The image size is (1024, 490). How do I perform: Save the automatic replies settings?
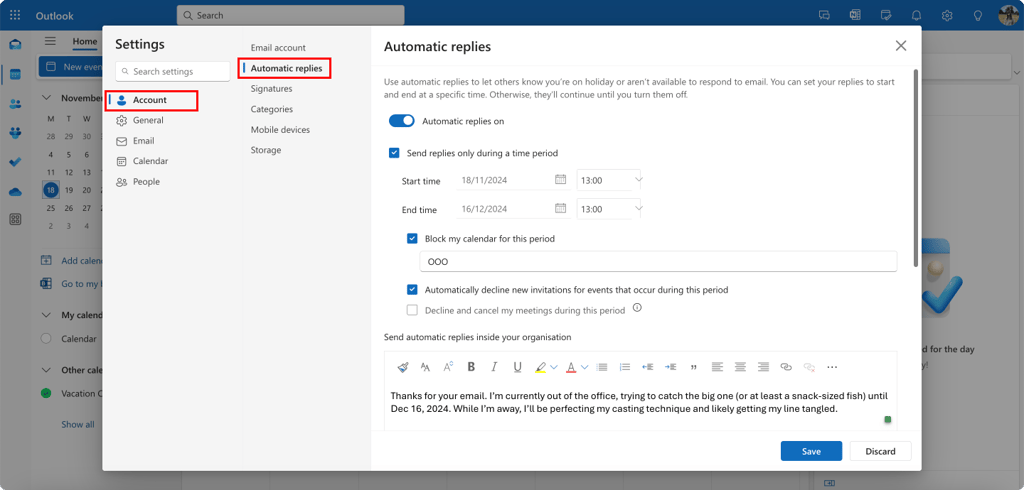tap(811, 451)
